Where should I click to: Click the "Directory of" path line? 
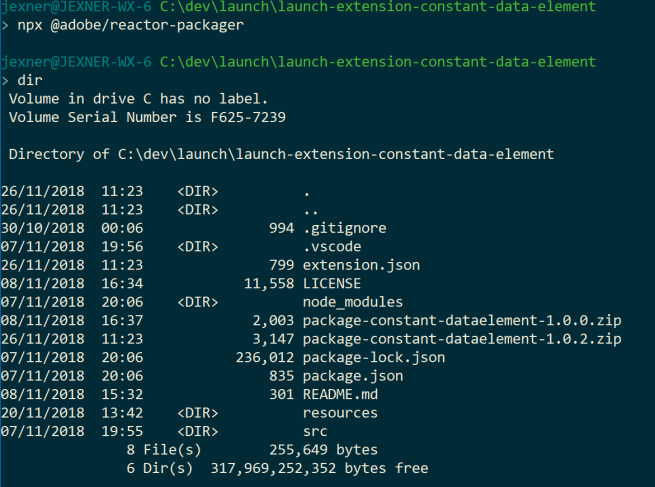[x=281, y=154]
